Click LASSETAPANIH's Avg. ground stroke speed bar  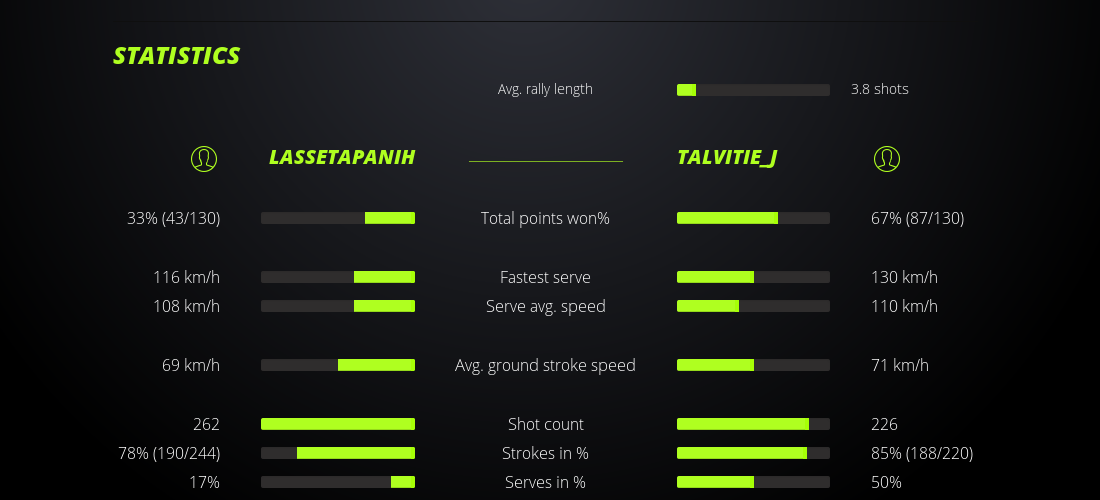click(x=338, y=365)
